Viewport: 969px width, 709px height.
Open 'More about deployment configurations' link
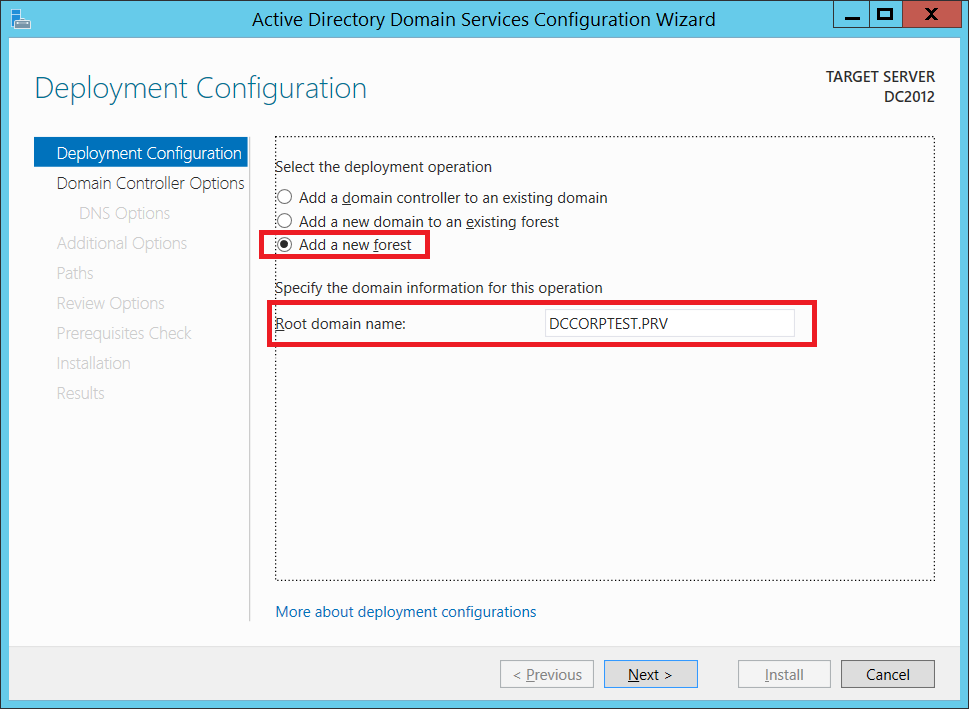point(405,612)
